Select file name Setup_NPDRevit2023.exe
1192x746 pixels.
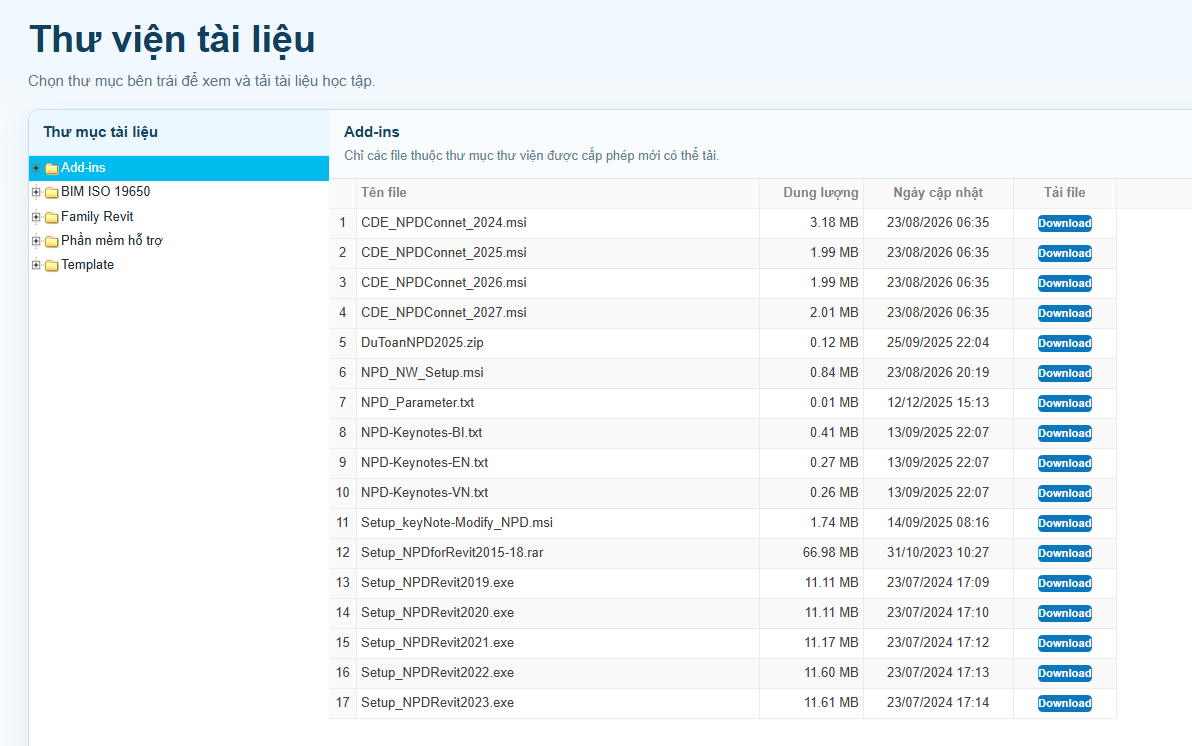pyautogui.click(x=437, y=703)
